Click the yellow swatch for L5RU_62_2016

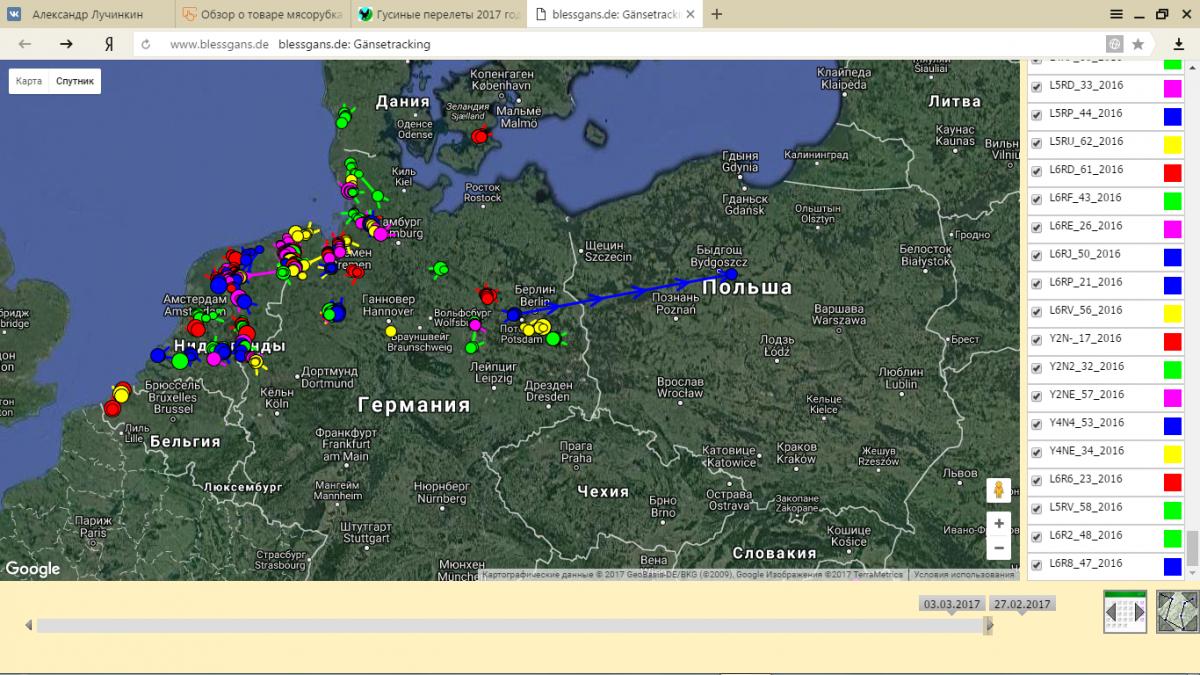[x=1172, y=144]
